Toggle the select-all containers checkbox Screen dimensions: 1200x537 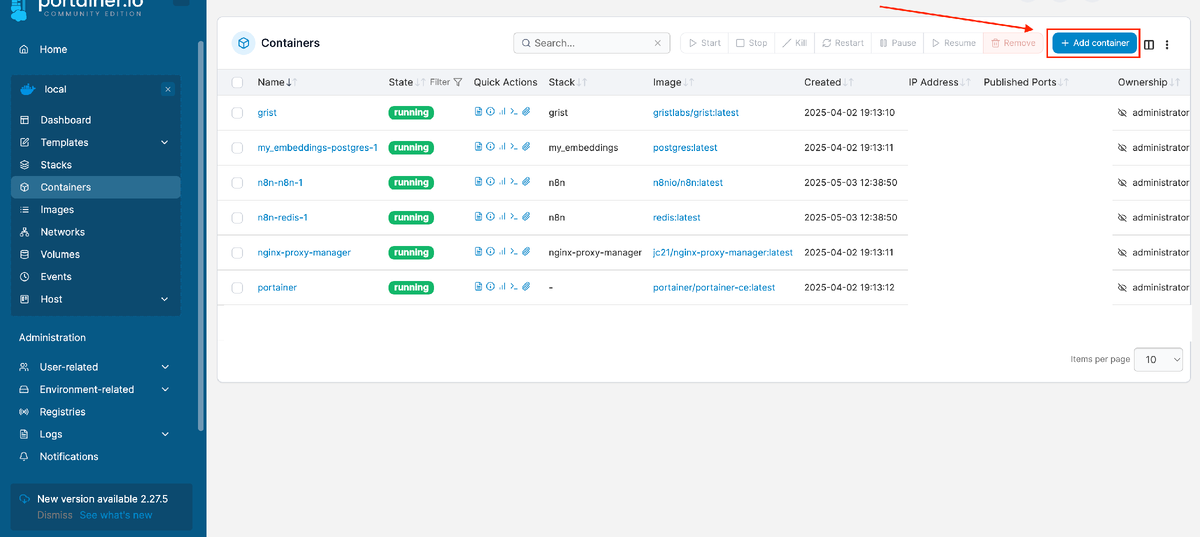237,82
